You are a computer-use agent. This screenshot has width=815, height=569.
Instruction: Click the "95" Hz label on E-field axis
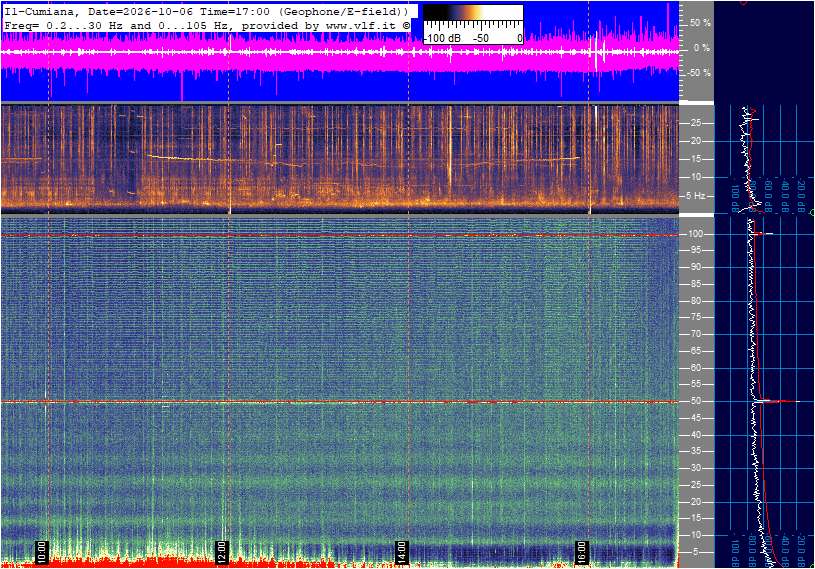[695, 250]
